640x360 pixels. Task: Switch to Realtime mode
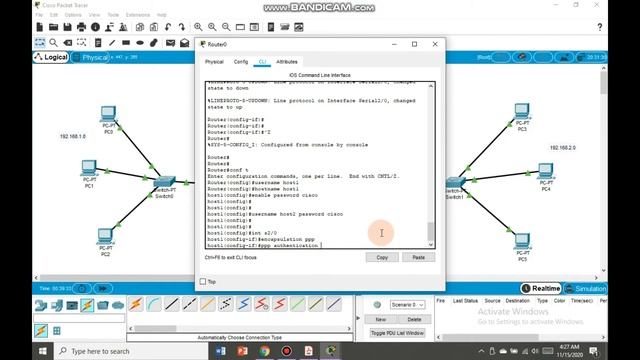(541, 289)
